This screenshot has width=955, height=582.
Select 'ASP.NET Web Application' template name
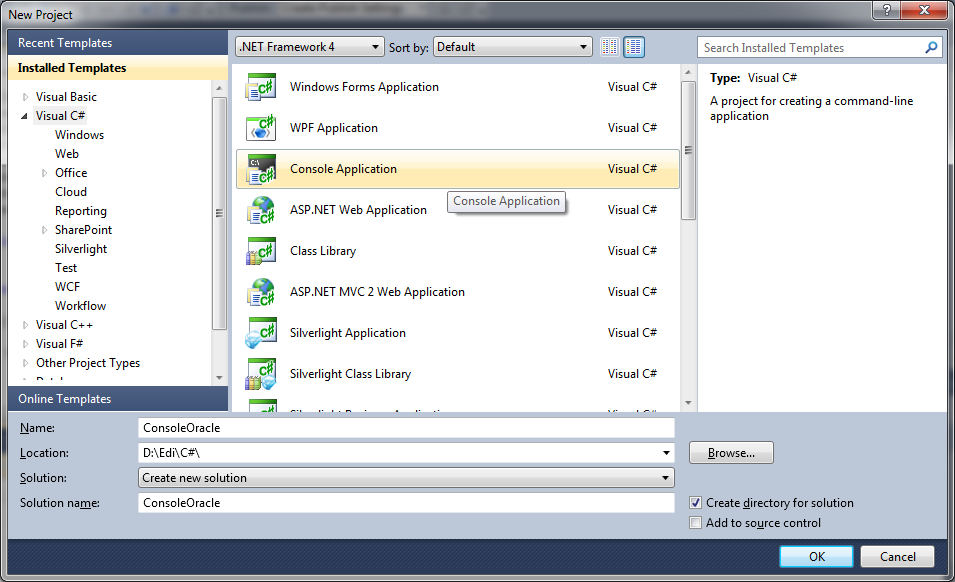pyautogui.click(x=358, y=210)
